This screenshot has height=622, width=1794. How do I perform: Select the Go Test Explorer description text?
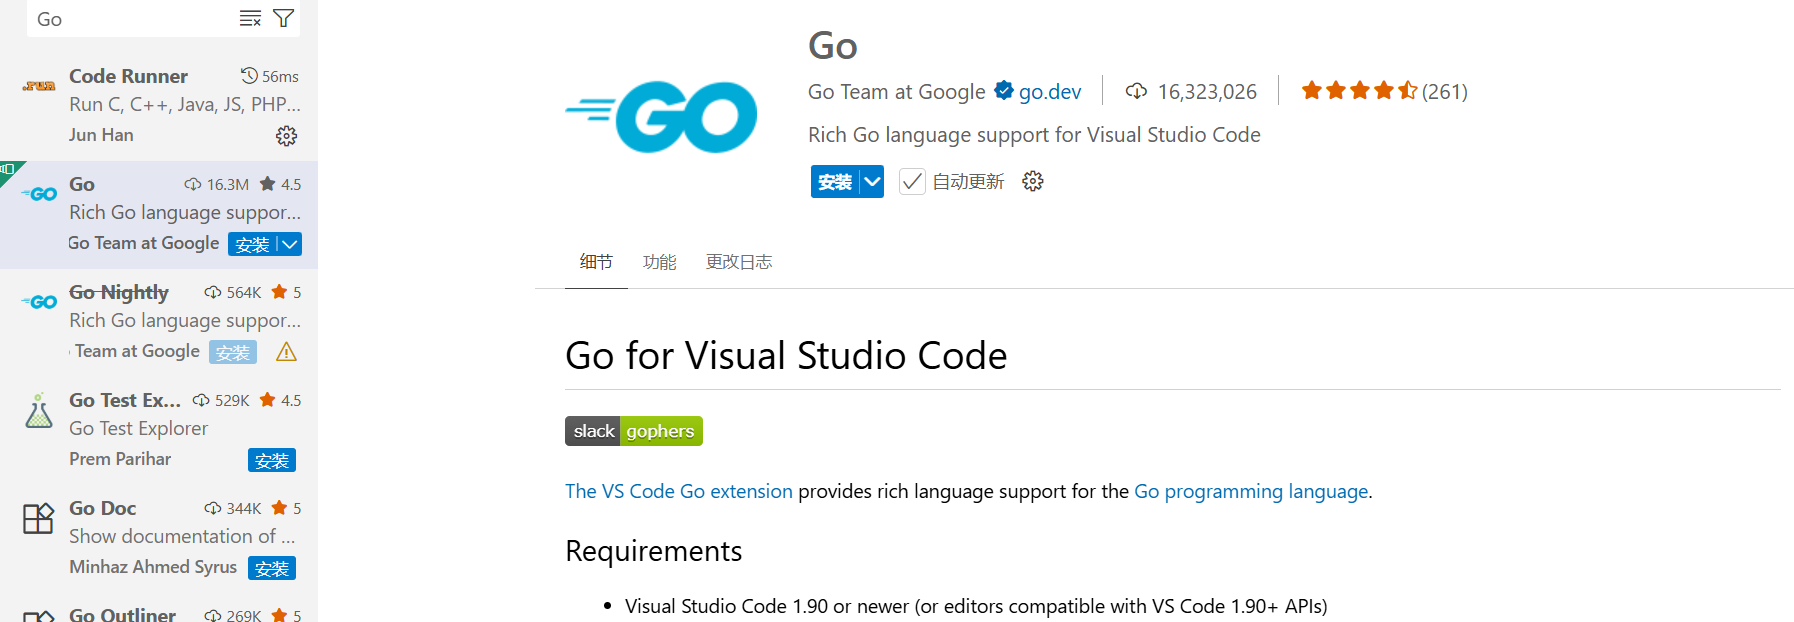coord(138,428)
